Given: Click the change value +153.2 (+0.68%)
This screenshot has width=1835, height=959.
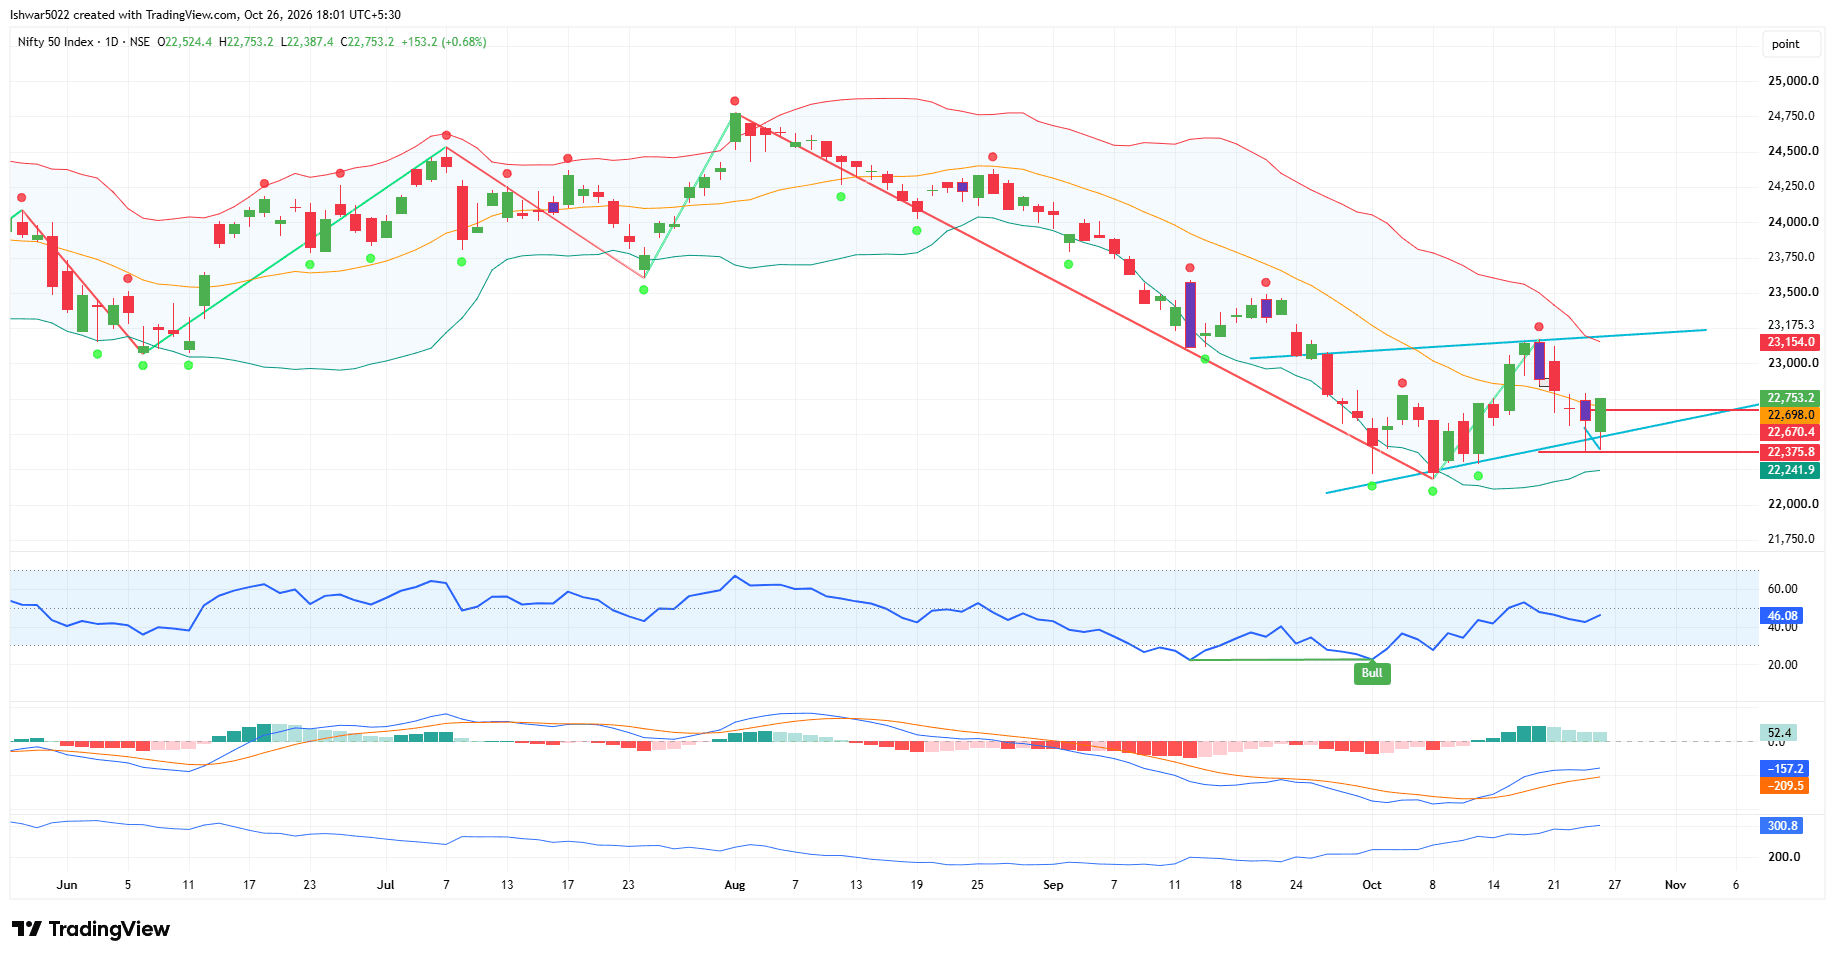Looking at the screenshot, I should (444, 42).
